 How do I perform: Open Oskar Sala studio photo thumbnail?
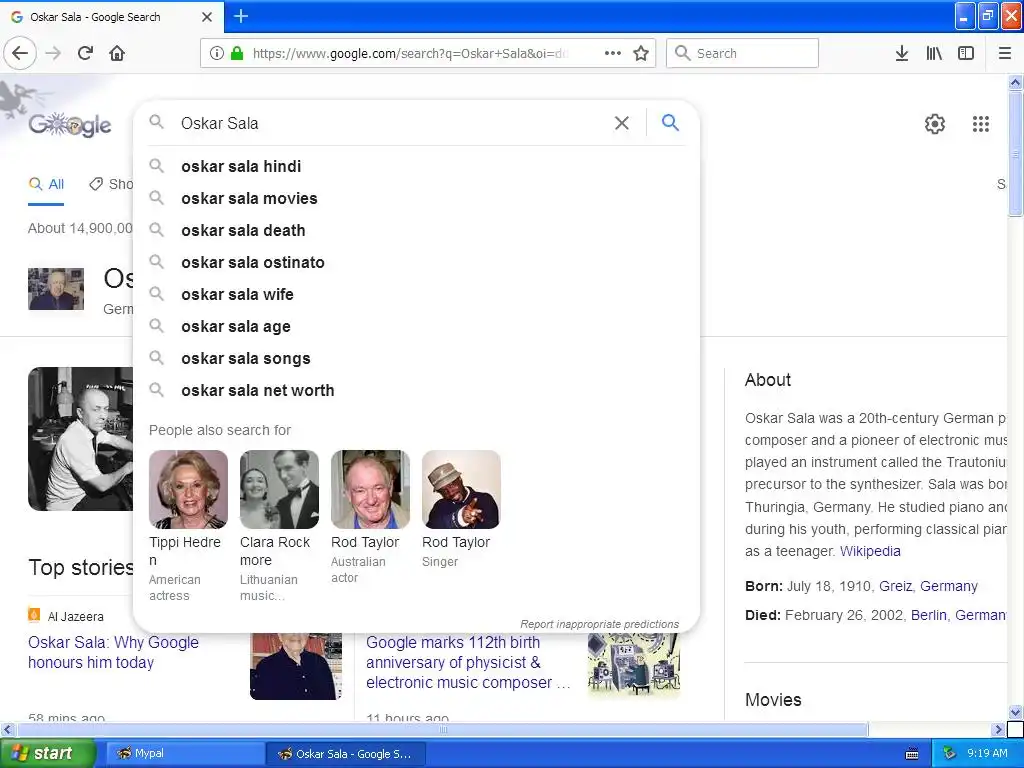pos(80,439)
